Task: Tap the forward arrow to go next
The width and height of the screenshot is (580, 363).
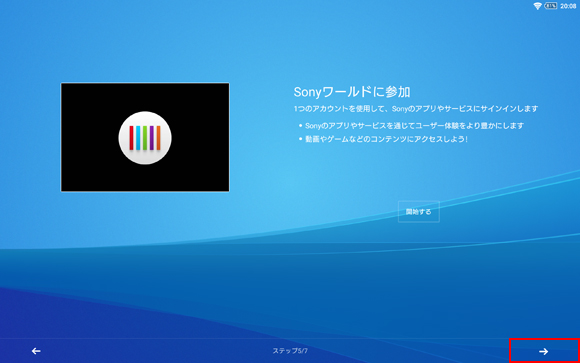Action: (543, 351)
